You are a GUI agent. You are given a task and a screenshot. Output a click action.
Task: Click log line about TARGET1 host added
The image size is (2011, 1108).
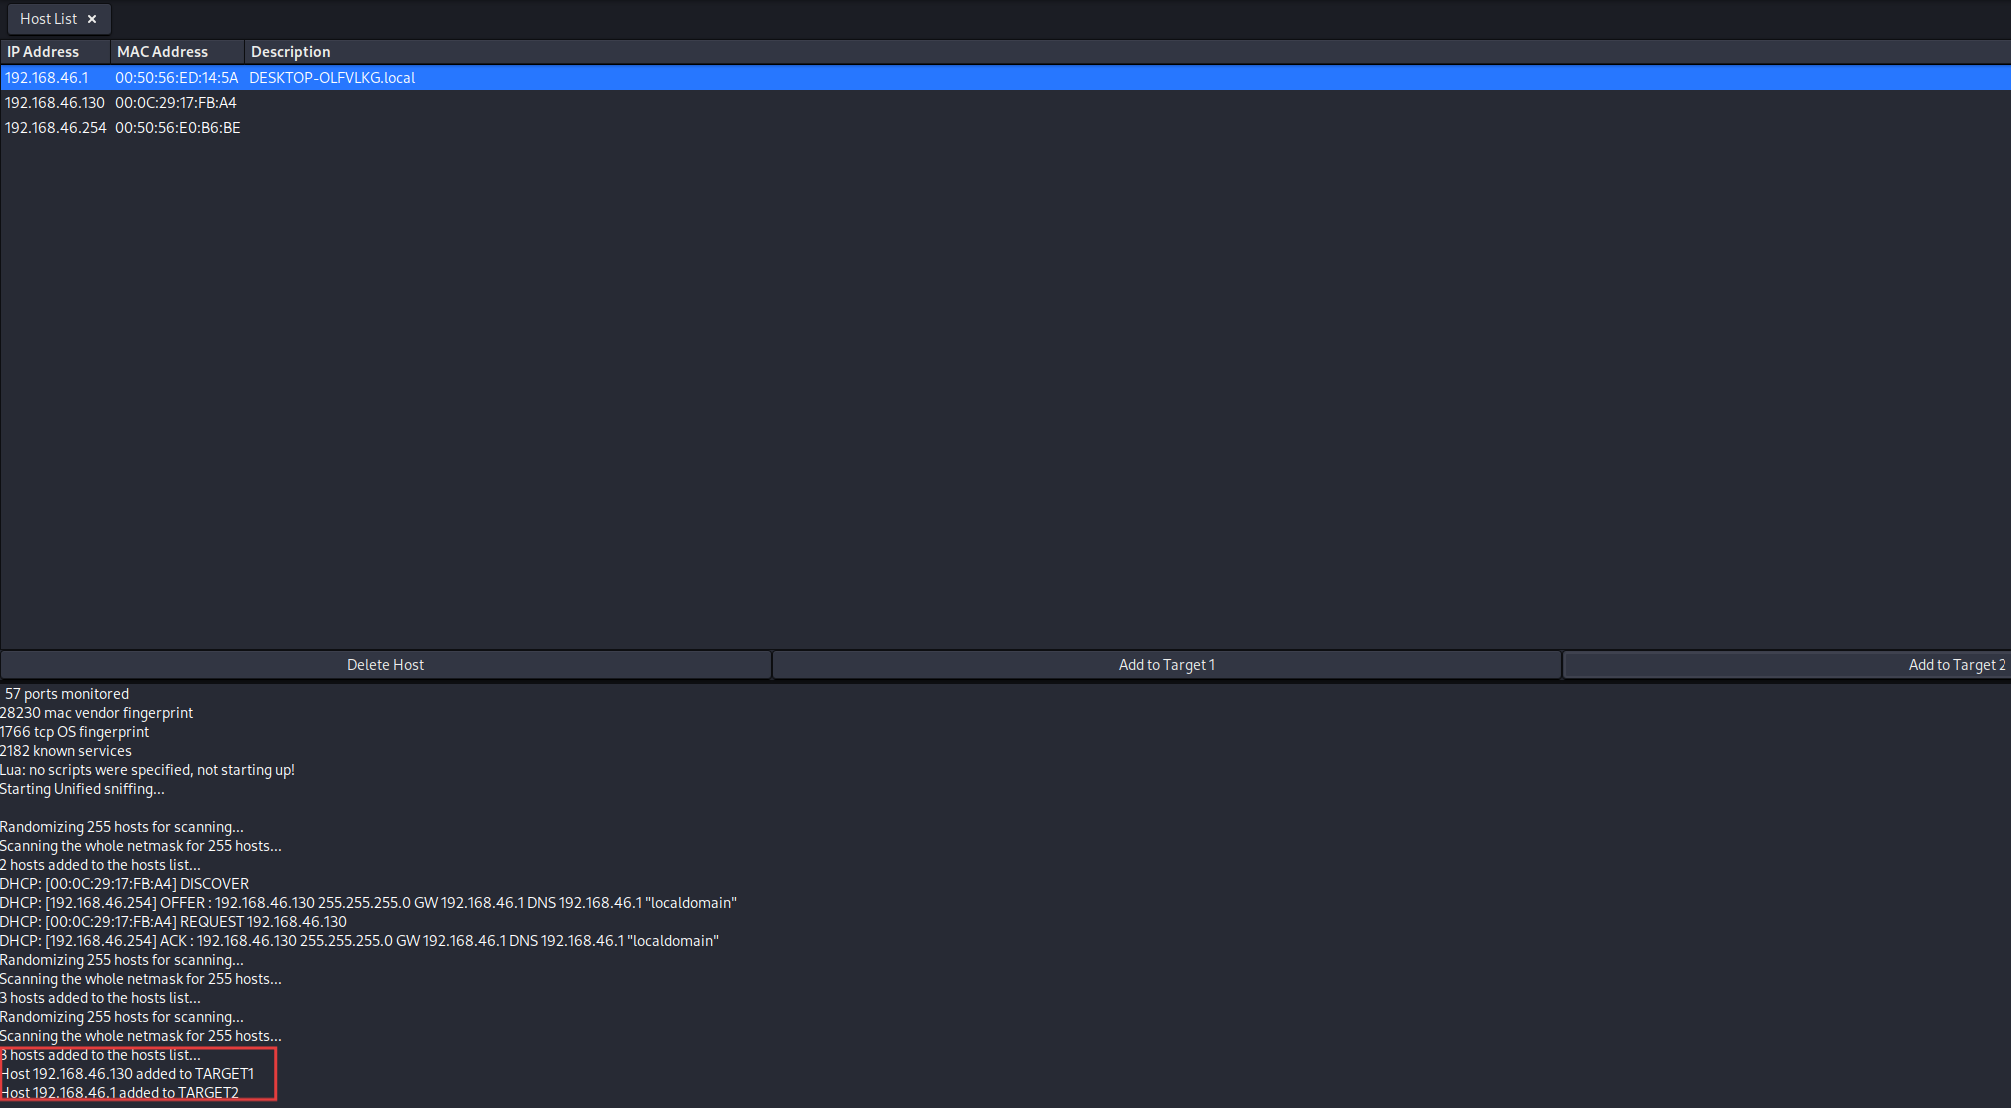click(128, 1074)
